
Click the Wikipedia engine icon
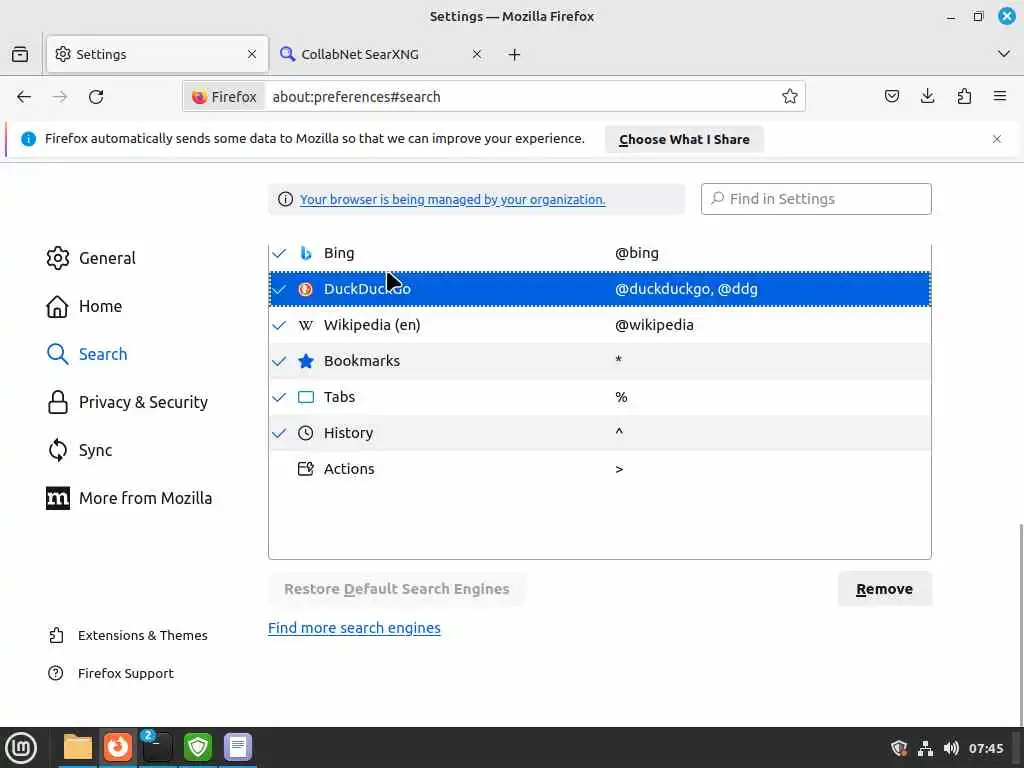[306, 325]
